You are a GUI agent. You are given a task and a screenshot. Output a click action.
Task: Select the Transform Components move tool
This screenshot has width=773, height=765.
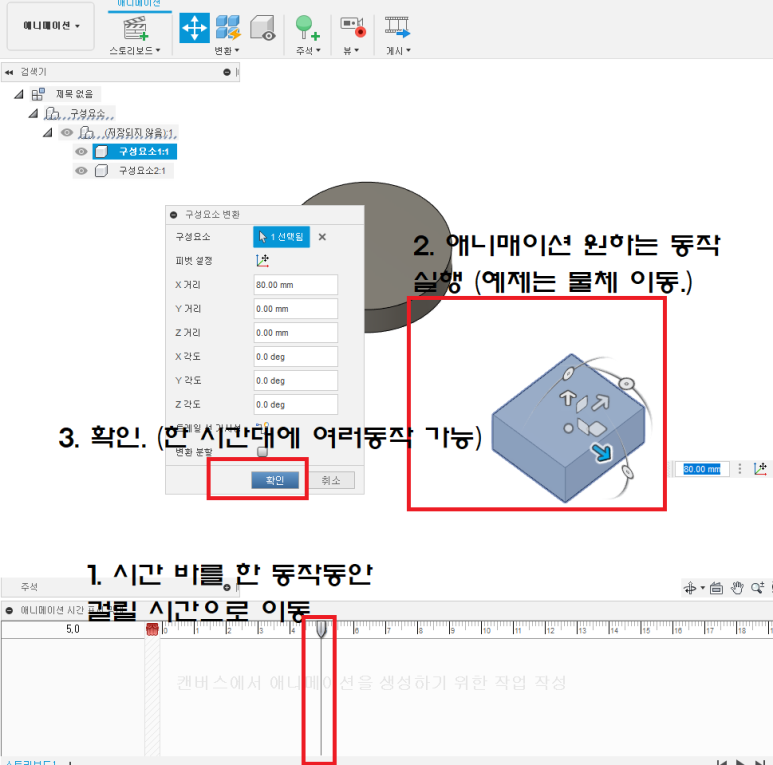(x=194, y=28)
